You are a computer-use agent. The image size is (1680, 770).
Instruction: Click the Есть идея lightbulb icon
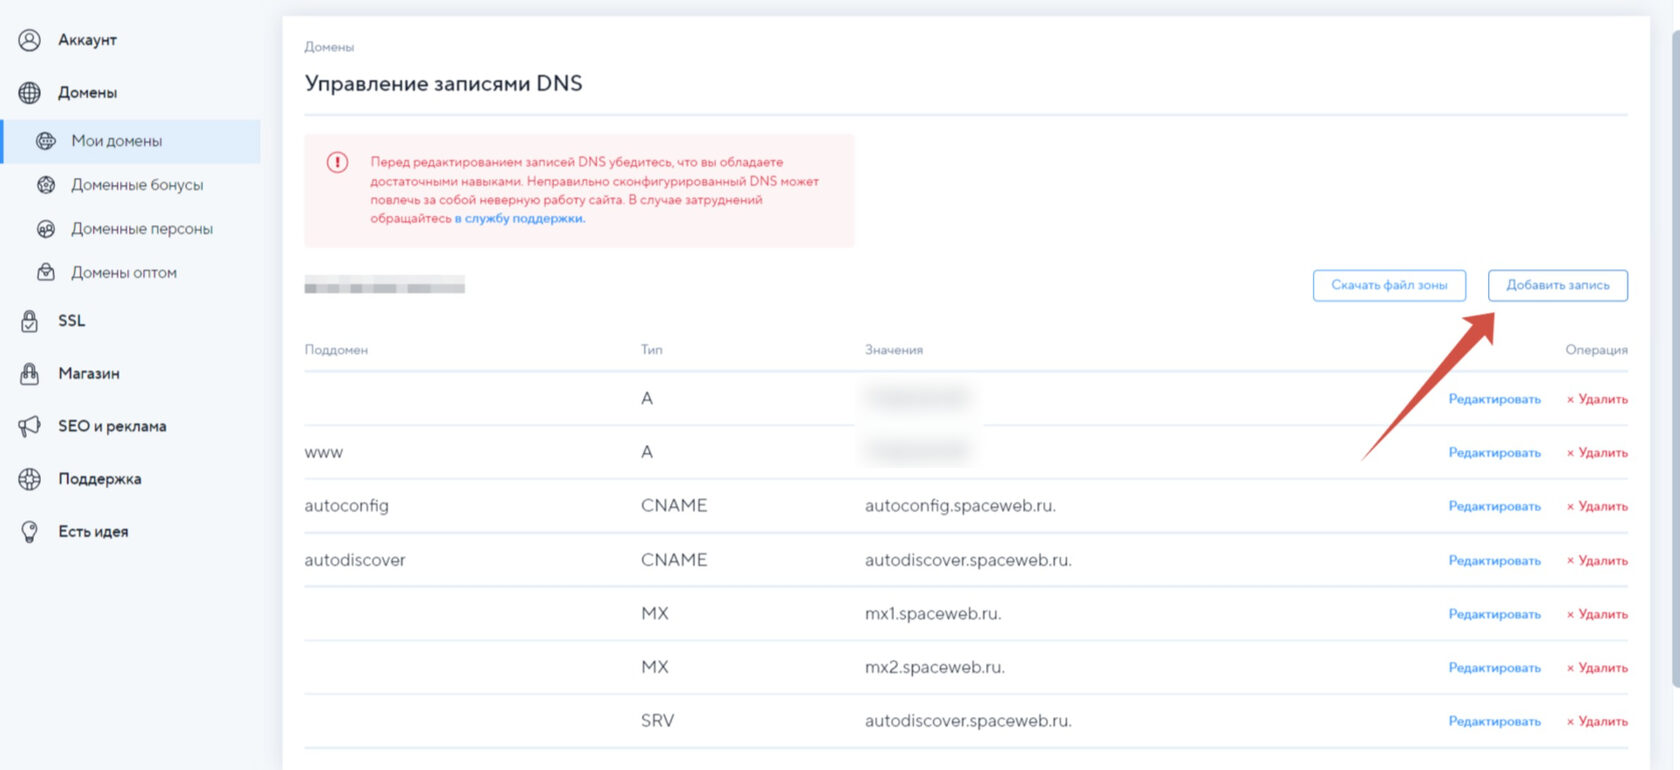30,532
